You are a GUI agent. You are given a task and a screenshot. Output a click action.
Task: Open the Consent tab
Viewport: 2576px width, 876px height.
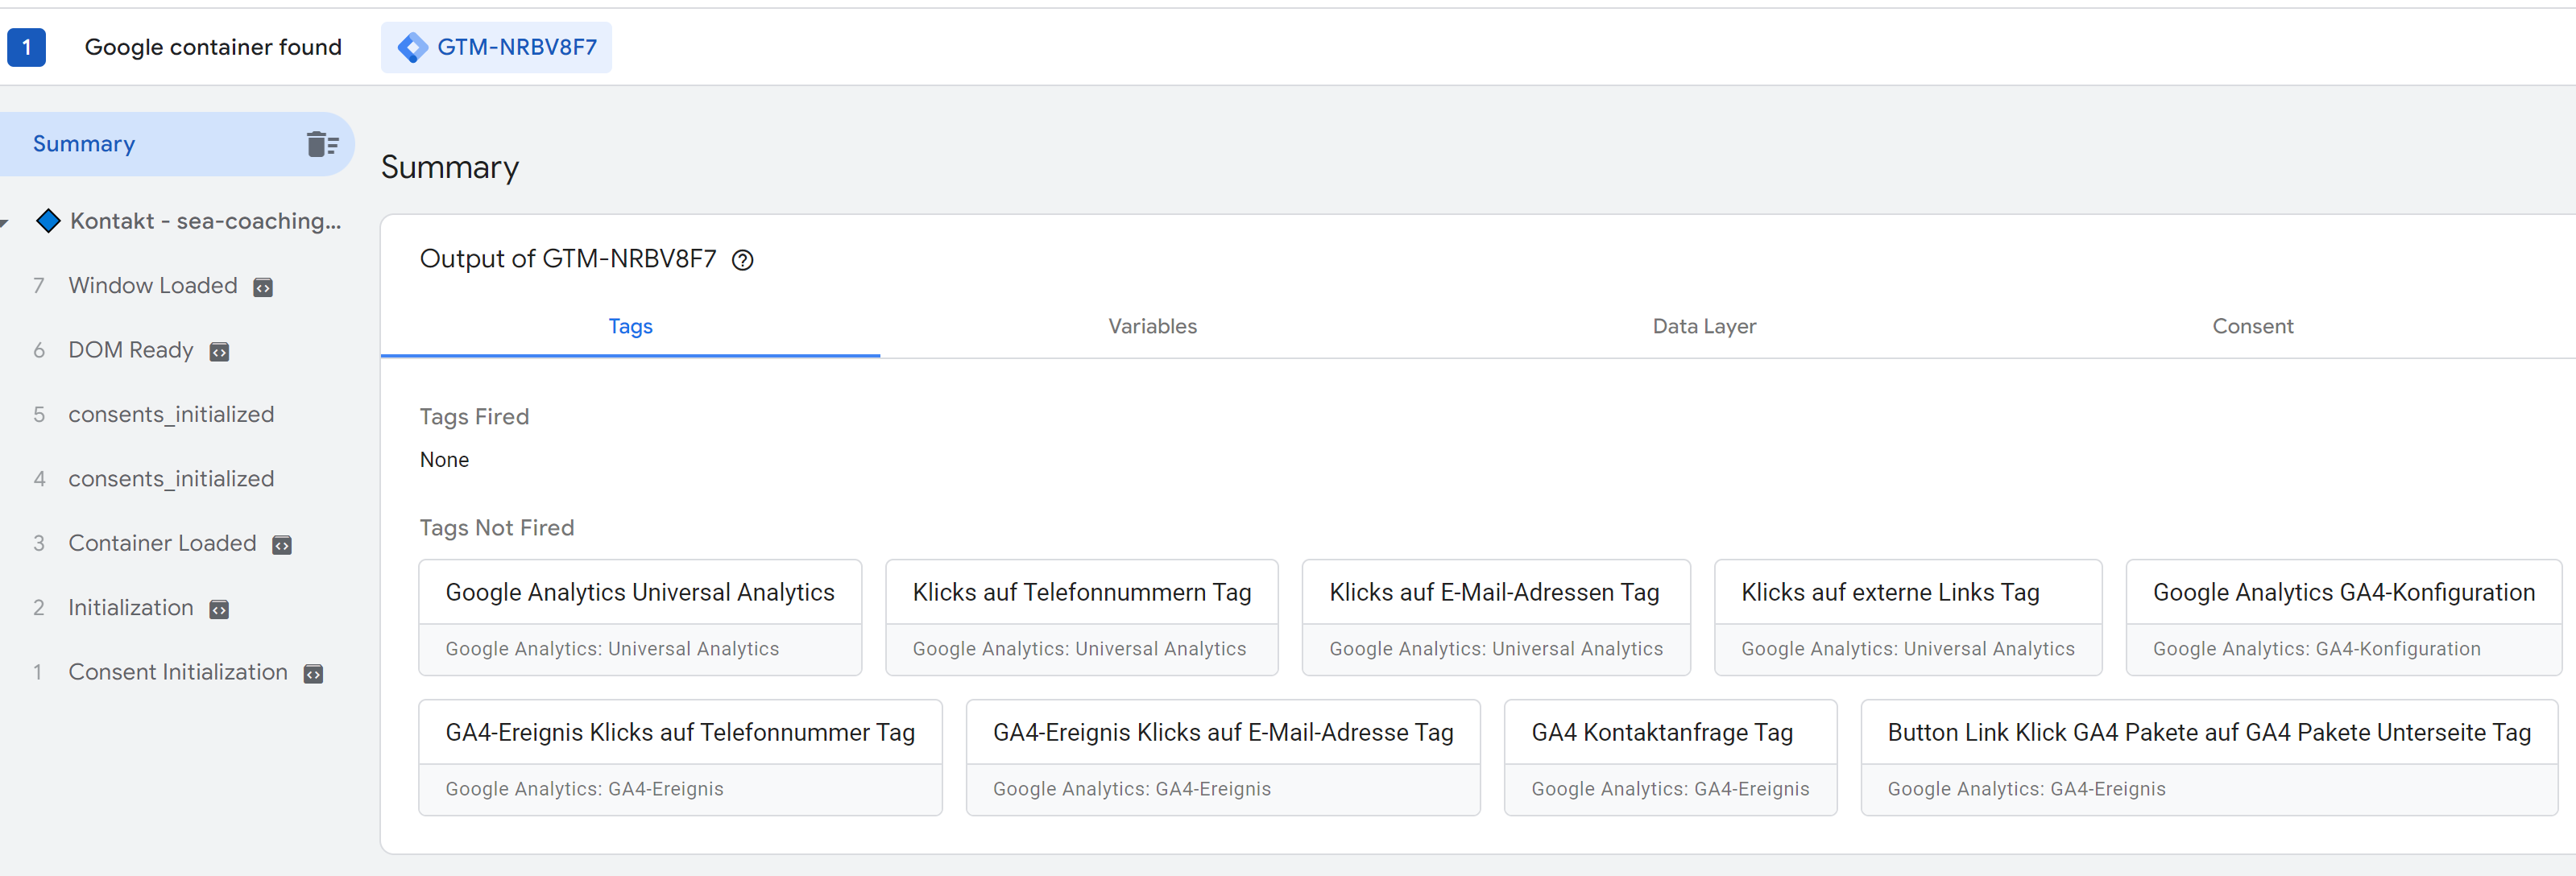[x=2252, y=327]
